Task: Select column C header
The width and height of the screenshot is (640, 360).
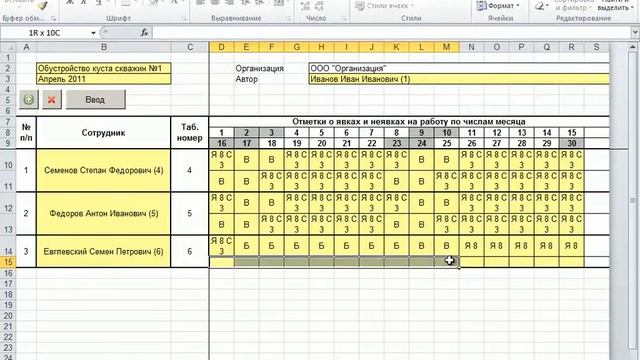Action: point(190,47)
